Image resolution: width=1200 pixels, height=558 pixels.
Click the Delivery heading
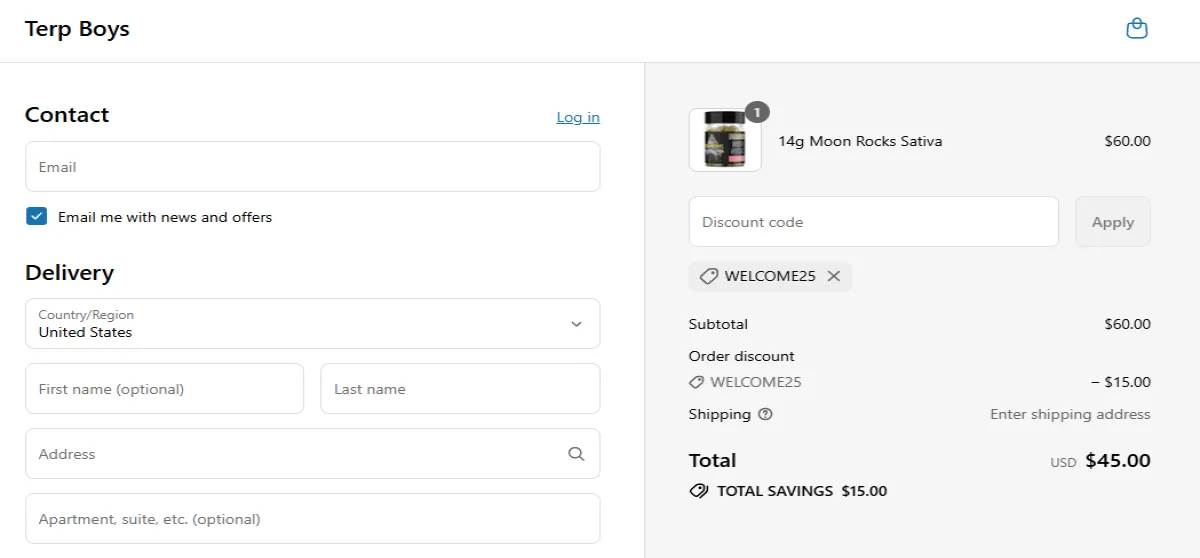pyautogui.click(x=69, y=273)
